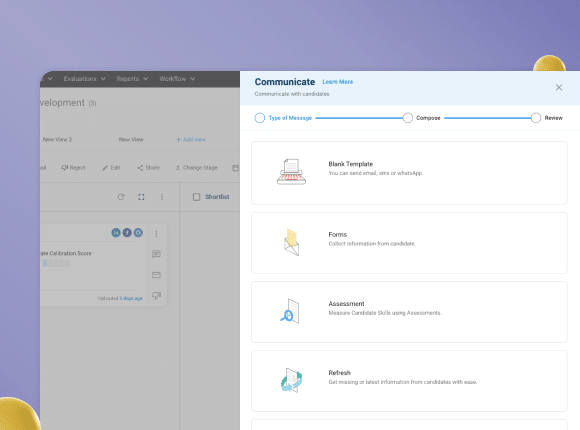This screenshot has height=430, width=580.
Task: Open the Workflow dropdown menu
Action: tap(177, 79)
